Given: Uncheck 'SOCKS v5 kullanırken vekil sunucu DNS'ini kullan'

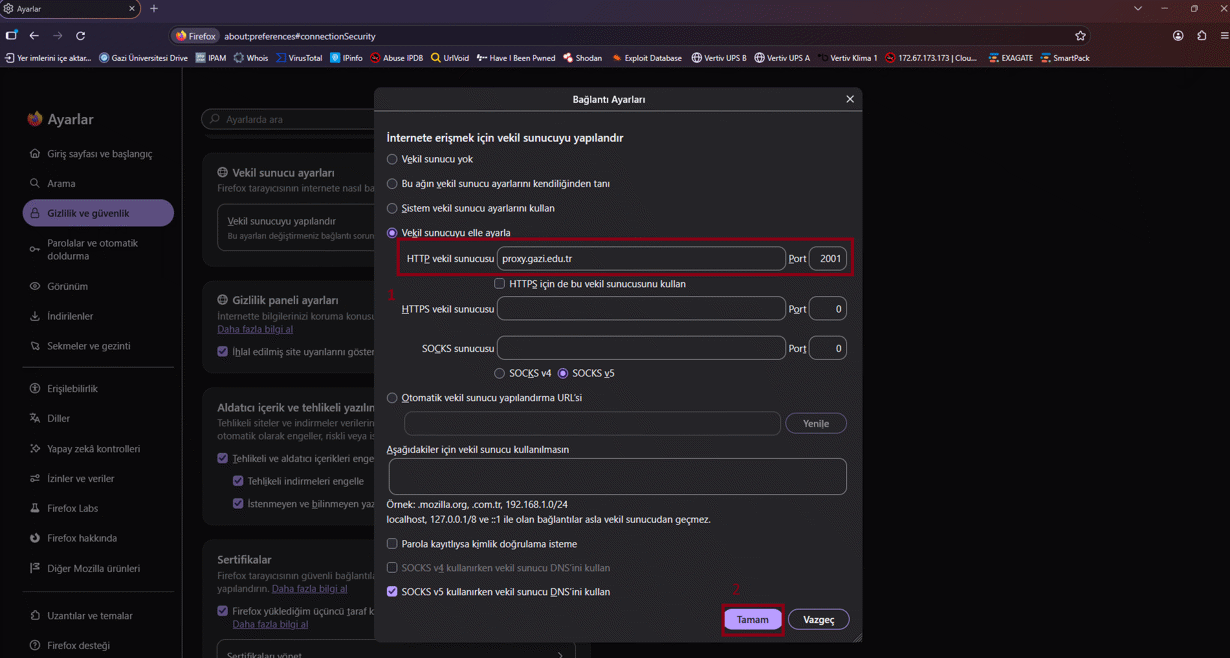Looking at the screenshot, I should tap(392, 592).
